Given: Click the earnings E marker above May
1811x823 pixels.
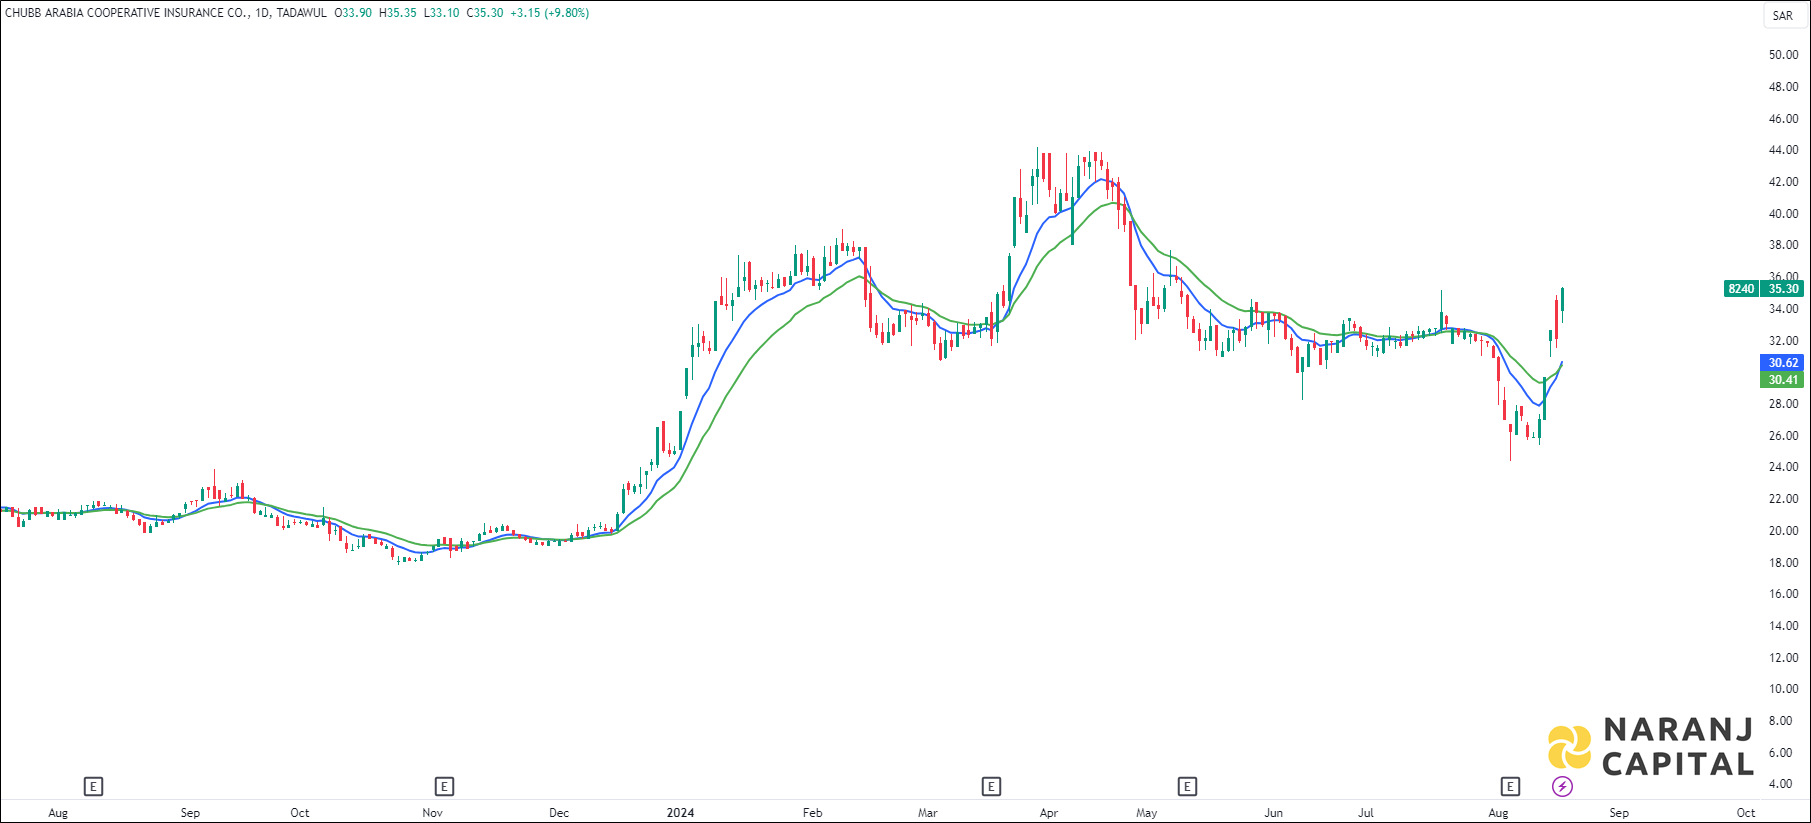Looking at the screenshot, I should 1187,787.
